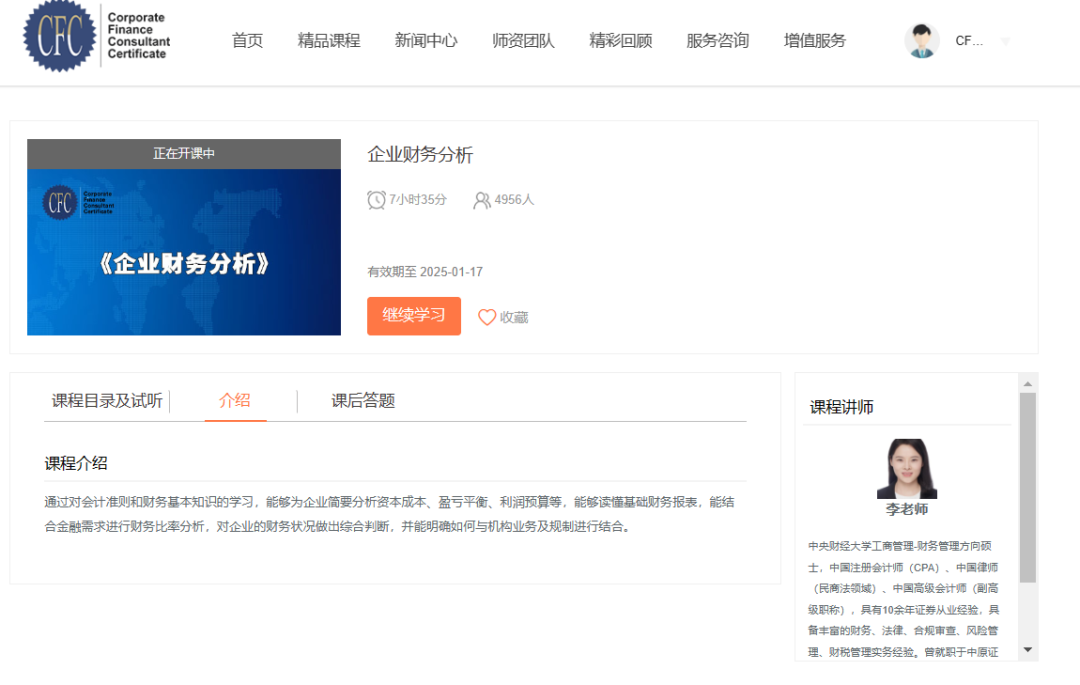The image size is (1080, 685).
Task: Go to 首页 in the navigation
Action: pos(247,41)
